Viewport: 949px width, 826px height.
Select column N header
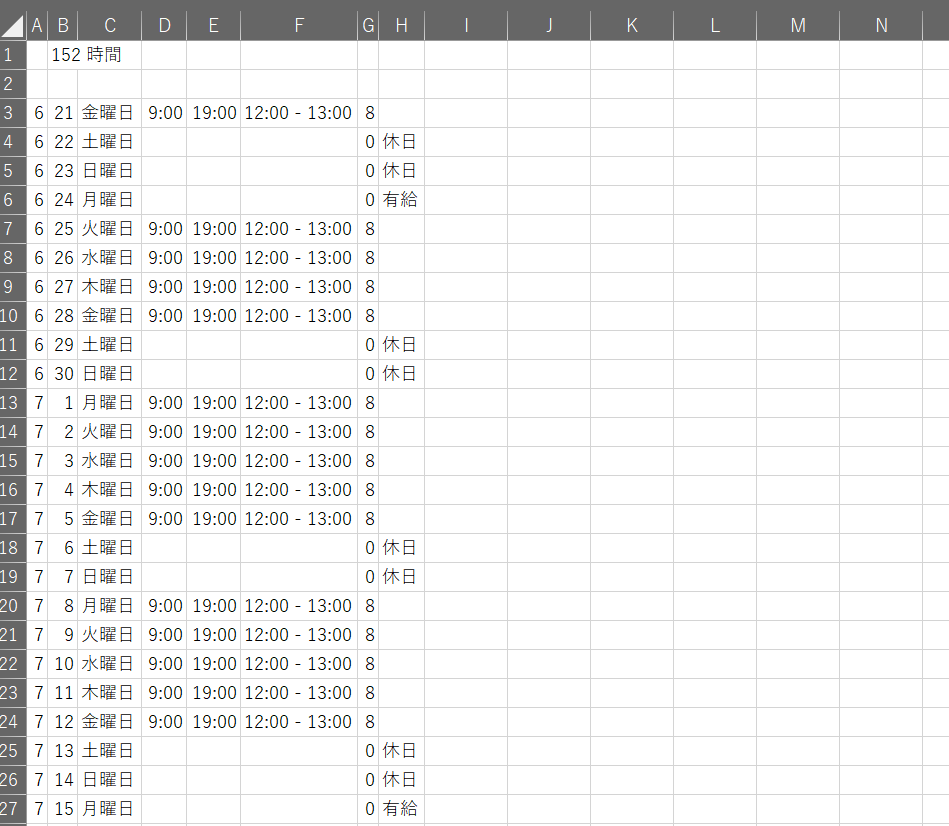[x=881, y=25]
